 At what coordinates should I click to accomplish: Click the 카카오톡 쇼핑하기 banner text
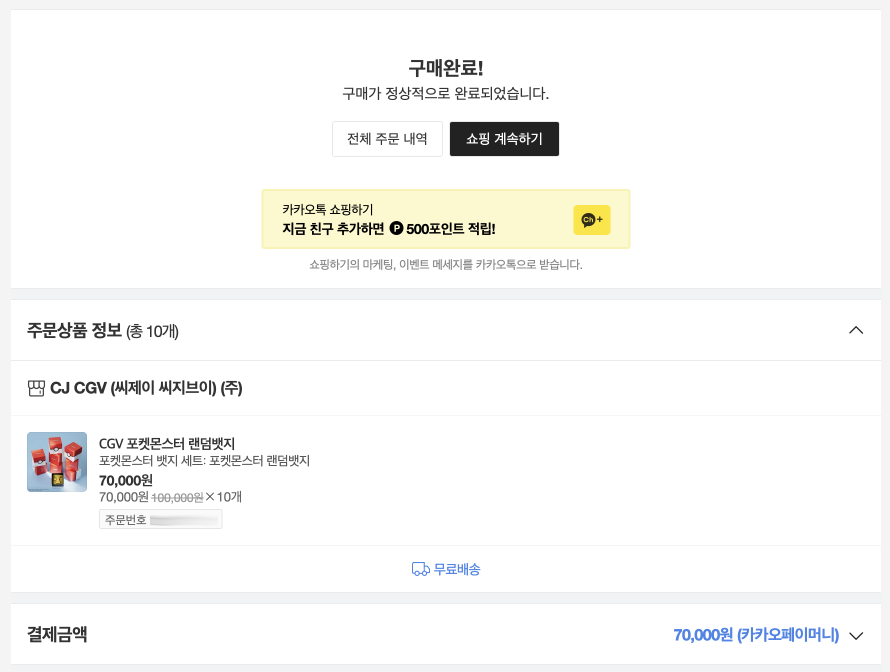pos(328,209)
